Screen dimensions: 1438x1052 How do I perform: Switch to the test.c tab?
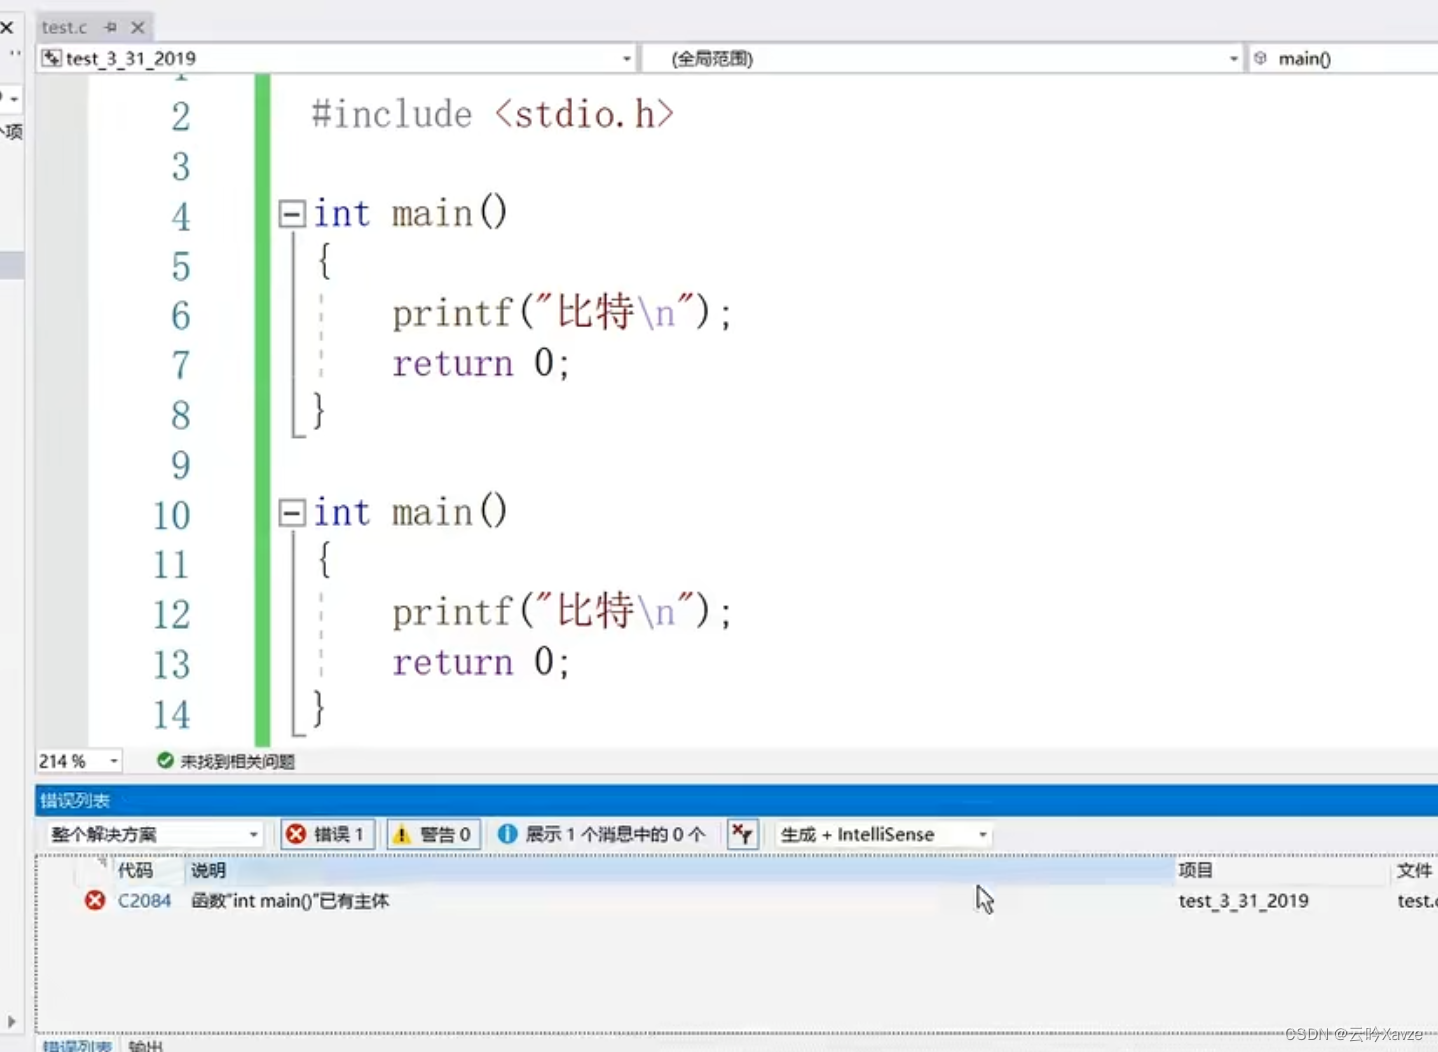pyautogui.click(x=64, y=27)
